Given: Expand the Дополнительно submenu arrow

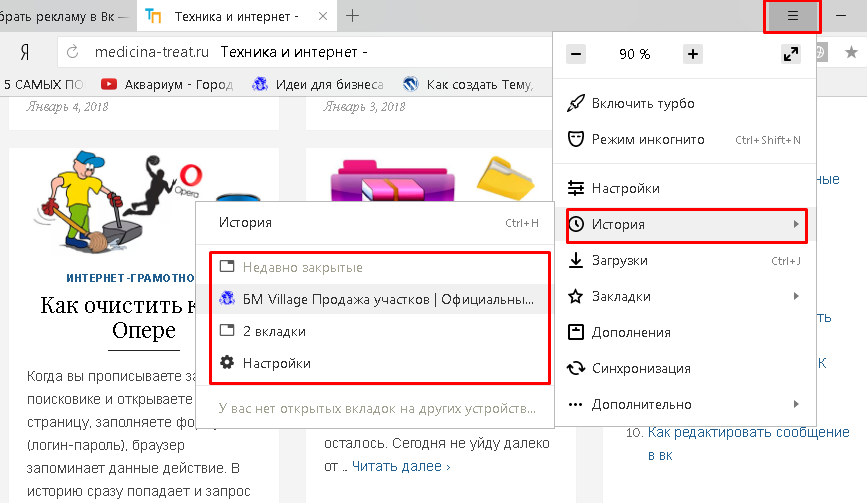Looking at the screenshot, I should tap(796, 404).
